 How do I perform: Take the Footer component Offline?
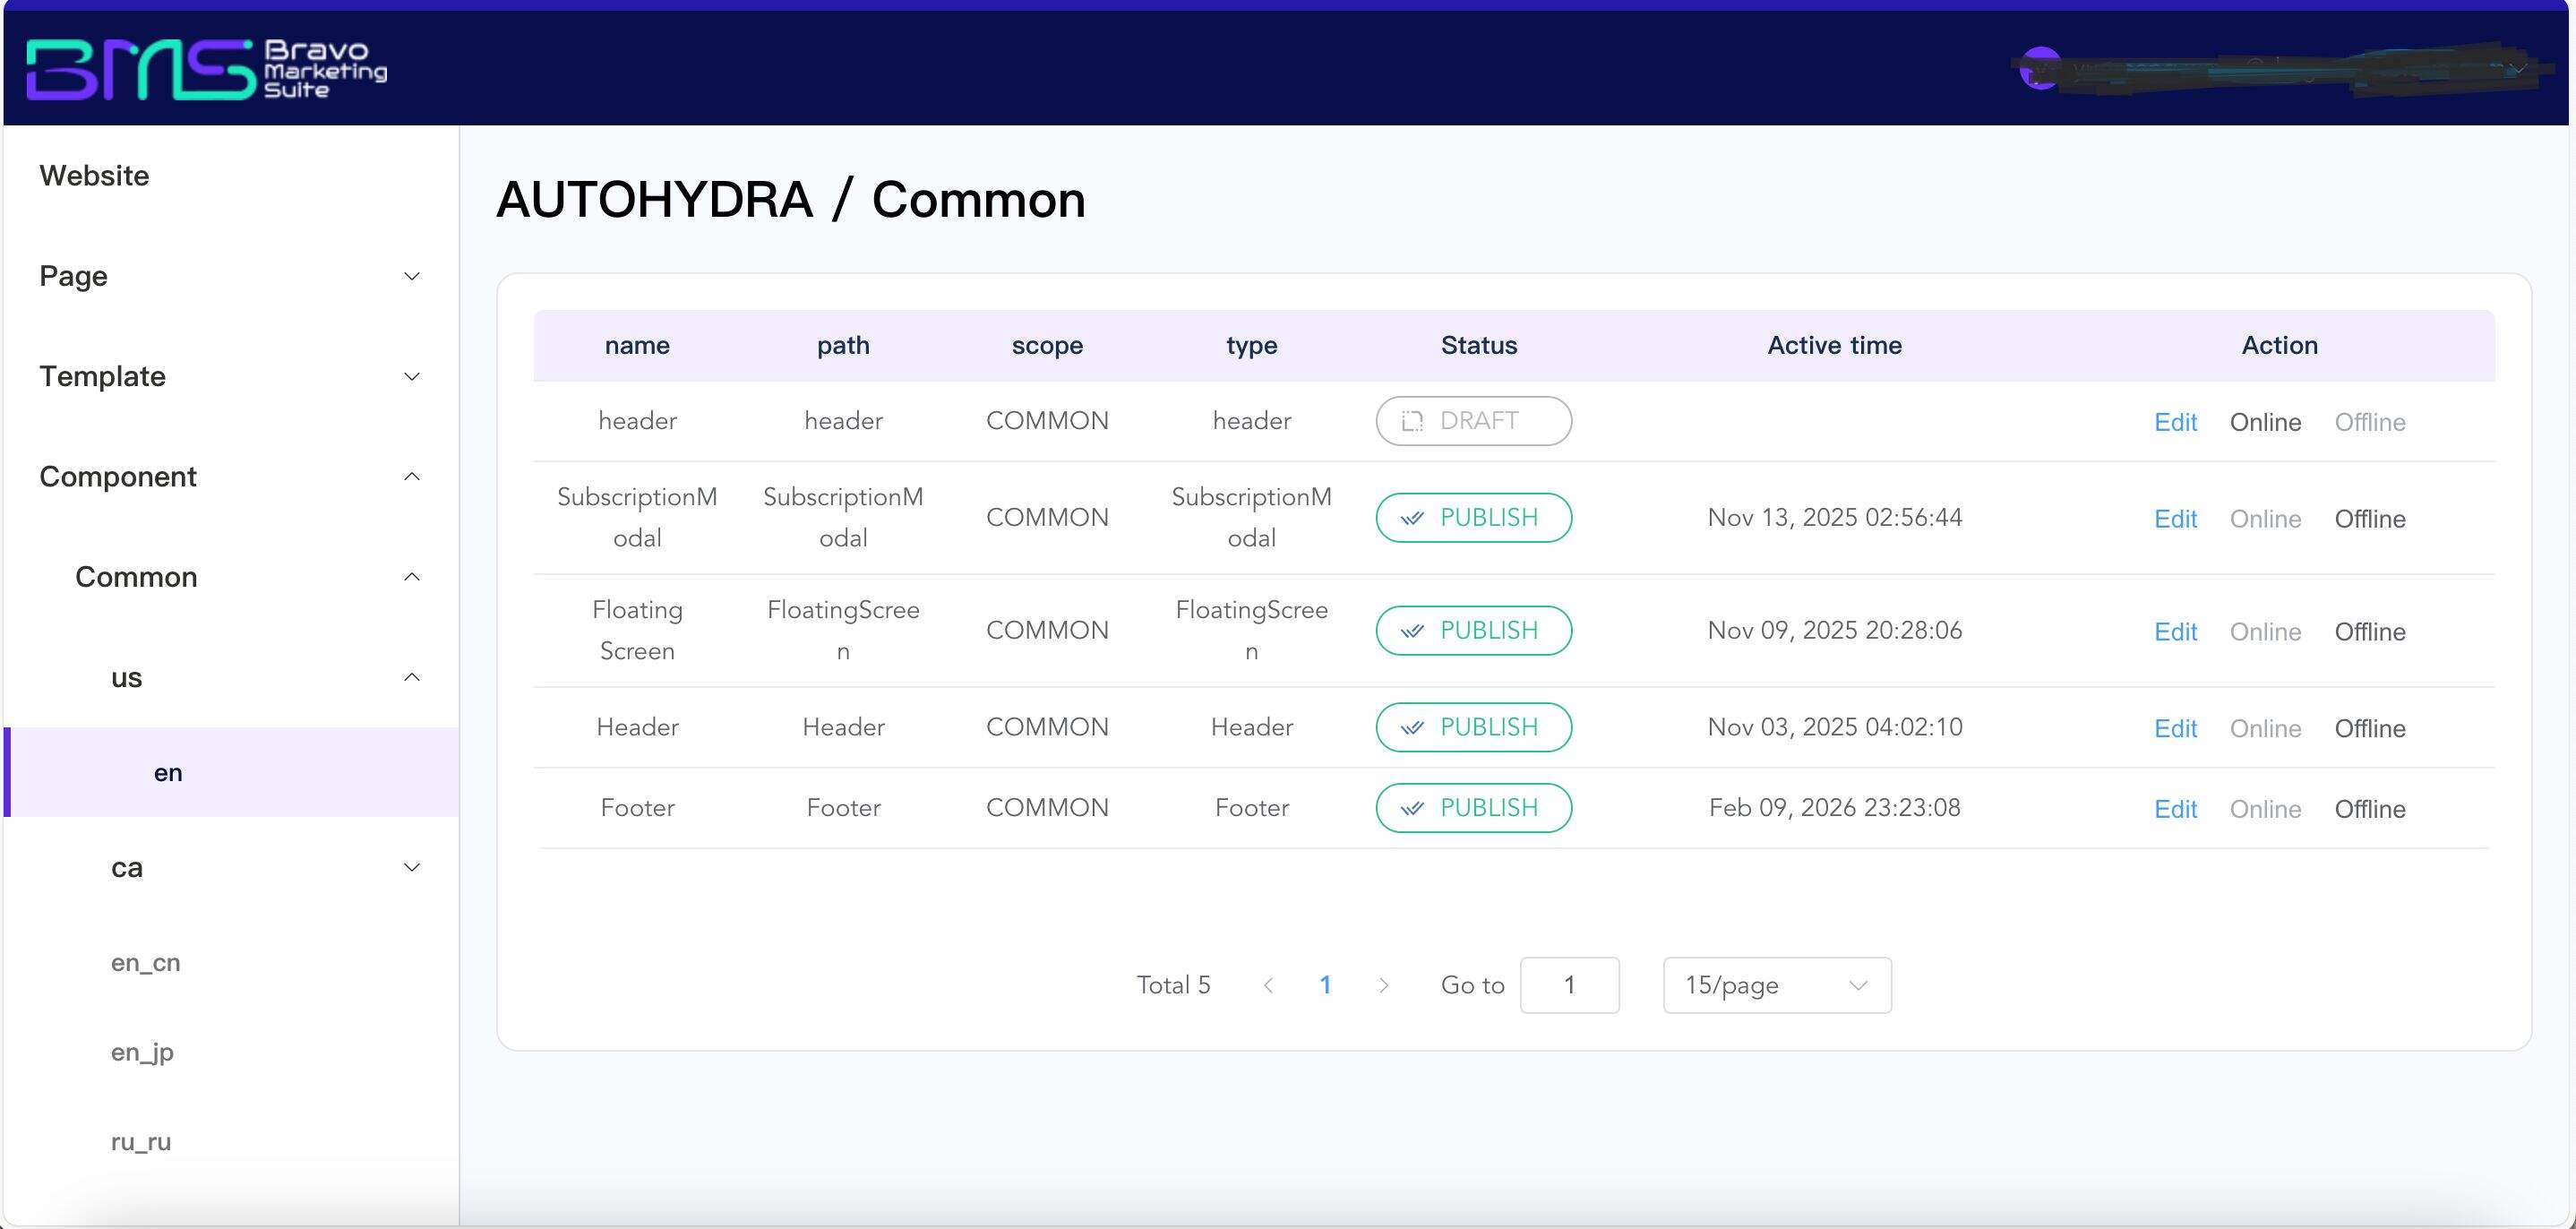click(x=2369, y=809)
